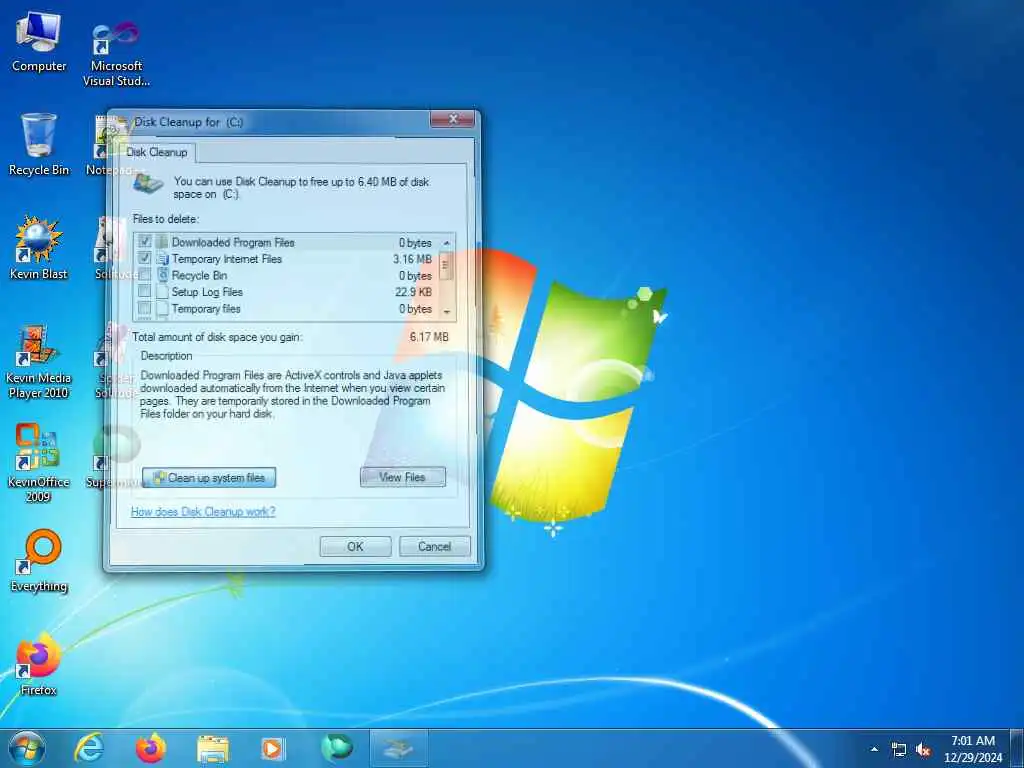Dismiss dialog with the Cancel button
This screenshot has width=1024, height=768.
(x=434, y=546)
